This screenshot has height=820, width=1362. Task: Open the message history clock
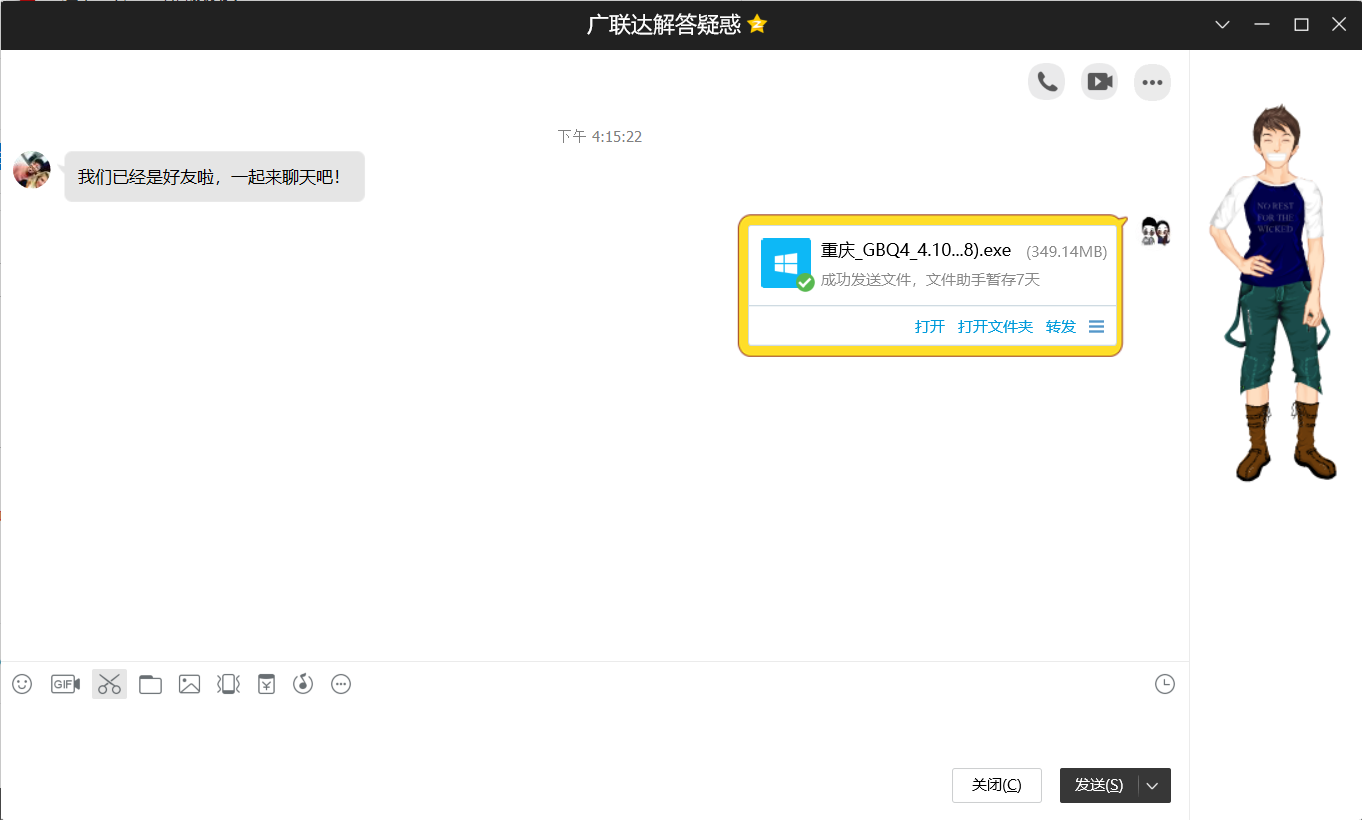pyautogui.click(x=1165, y=684)
